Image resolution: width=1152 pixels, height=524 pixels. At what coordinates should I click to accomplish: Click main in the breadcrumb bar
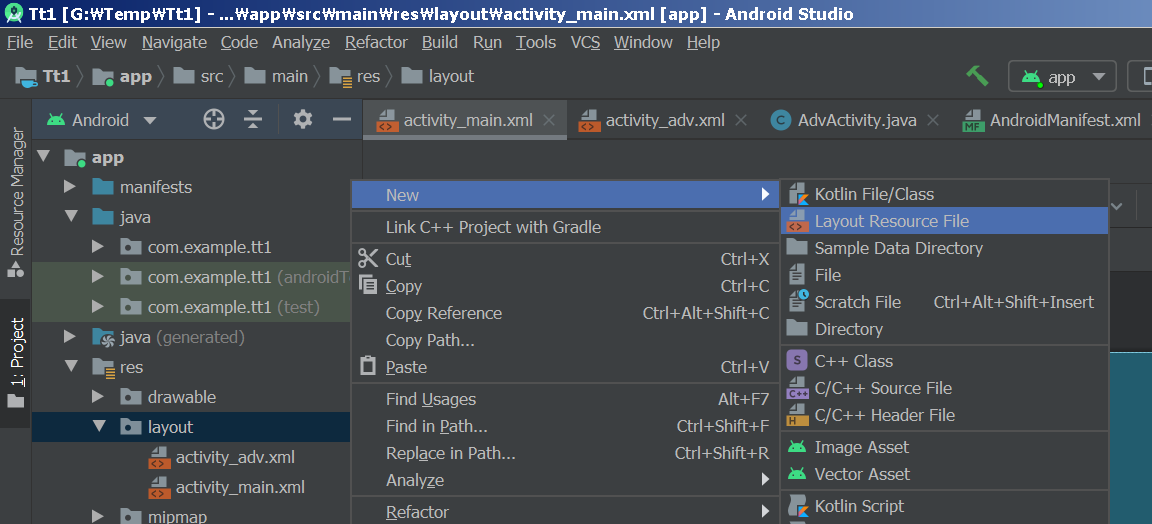[x=277, y=76]
